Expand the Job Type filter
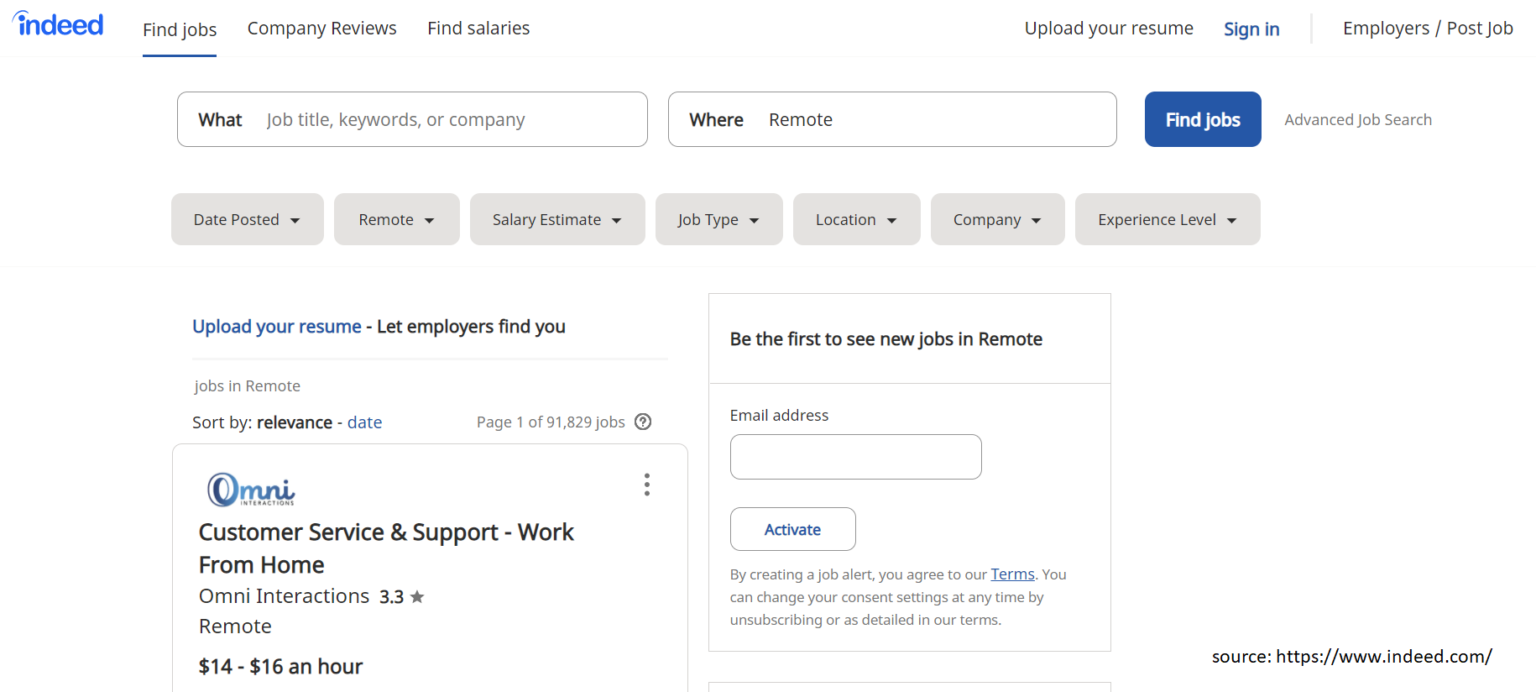This screenshot has width=1536, height=692. click(718, 219)
